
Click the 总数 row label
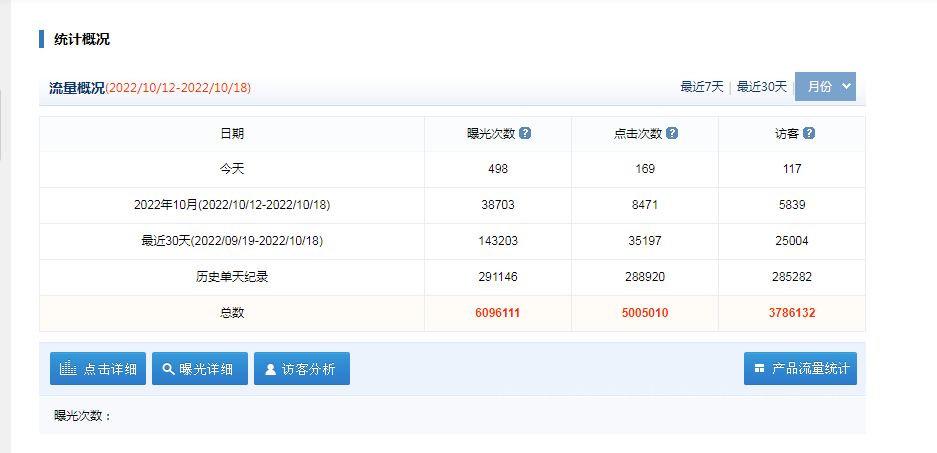pyautogui.click(x=232, y=313)
